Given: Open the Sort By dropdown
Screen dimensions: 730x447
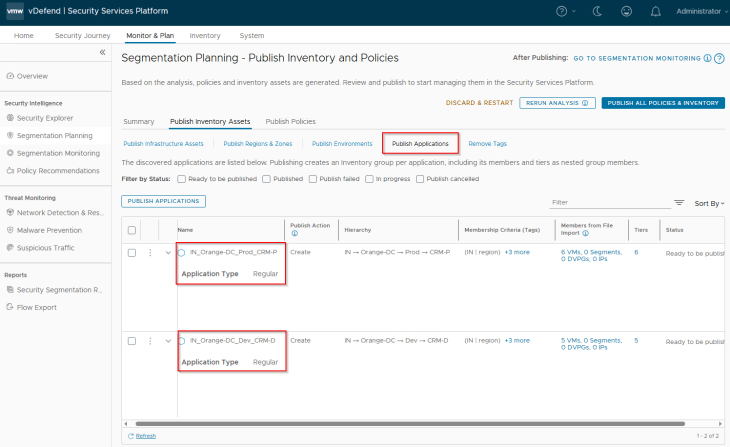Looking at the screenshot, I should (708, 202).
